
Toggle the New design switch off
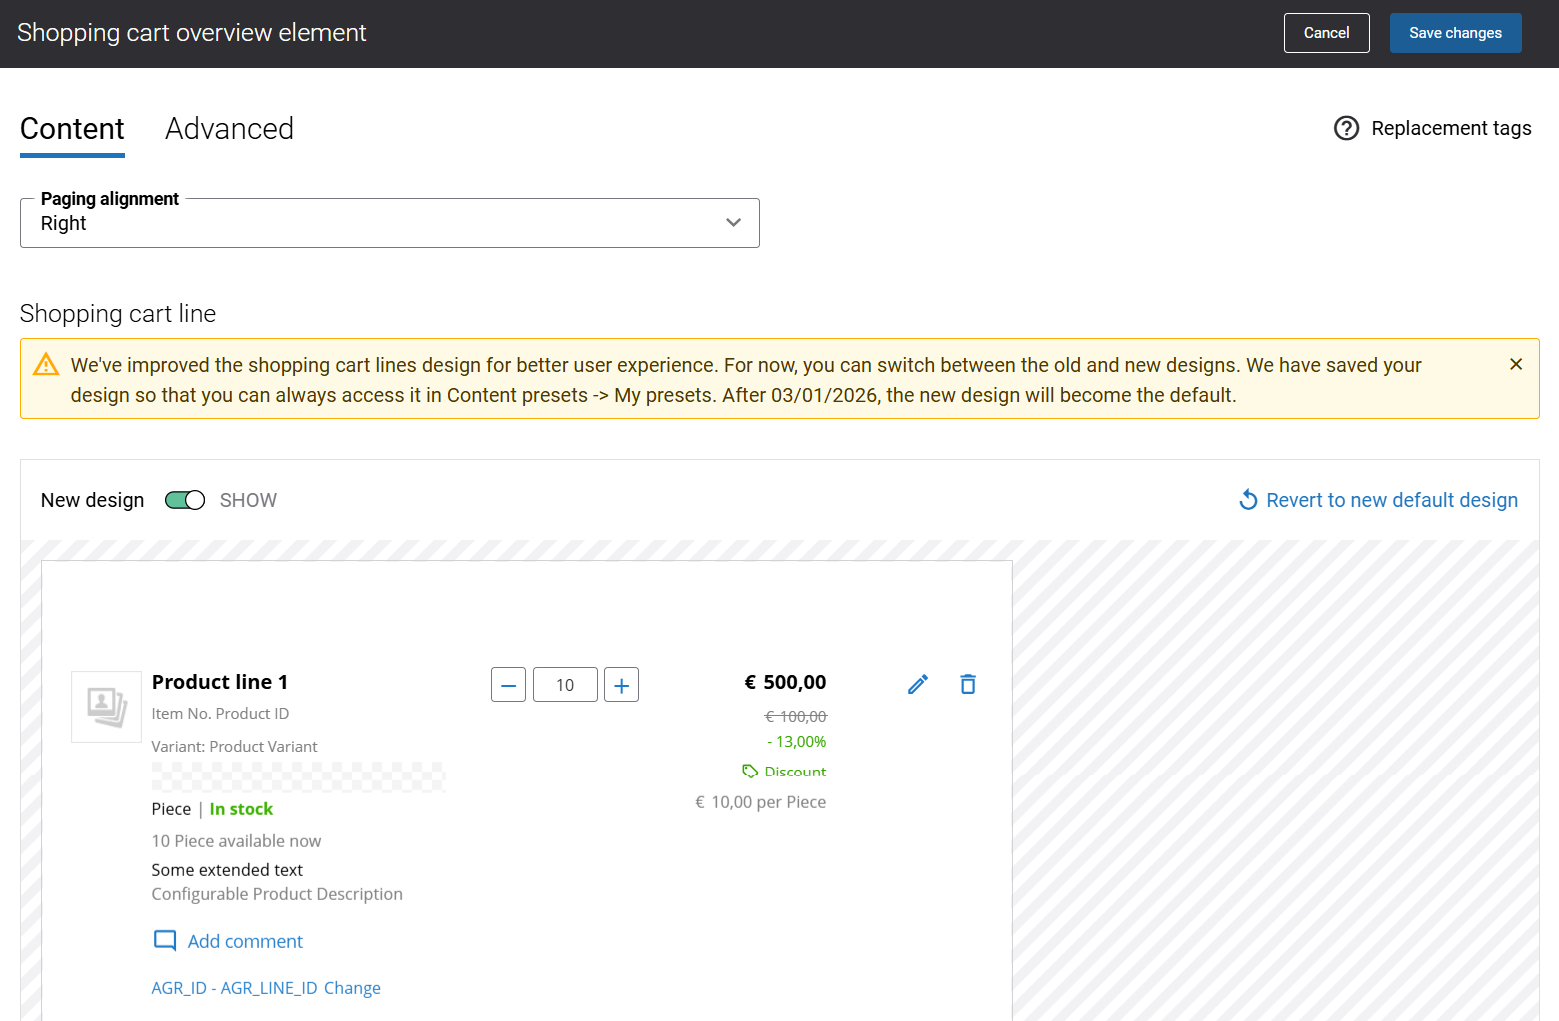coord(185,500)
